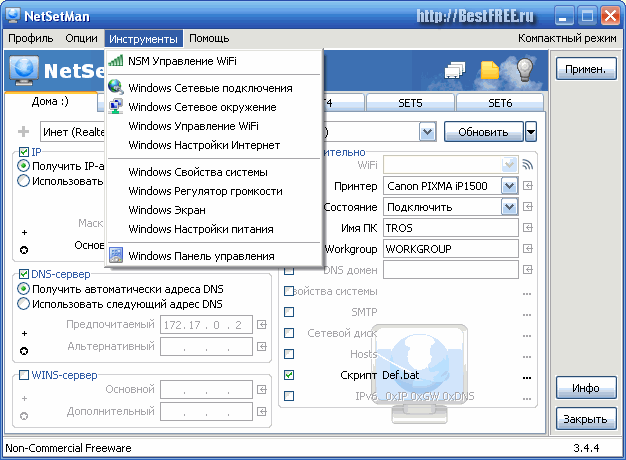The width and height of the screenshot is (626, 460).
Task: Click the Workgroup field containing WORKGROUP
Action: (x=451, y=249)
